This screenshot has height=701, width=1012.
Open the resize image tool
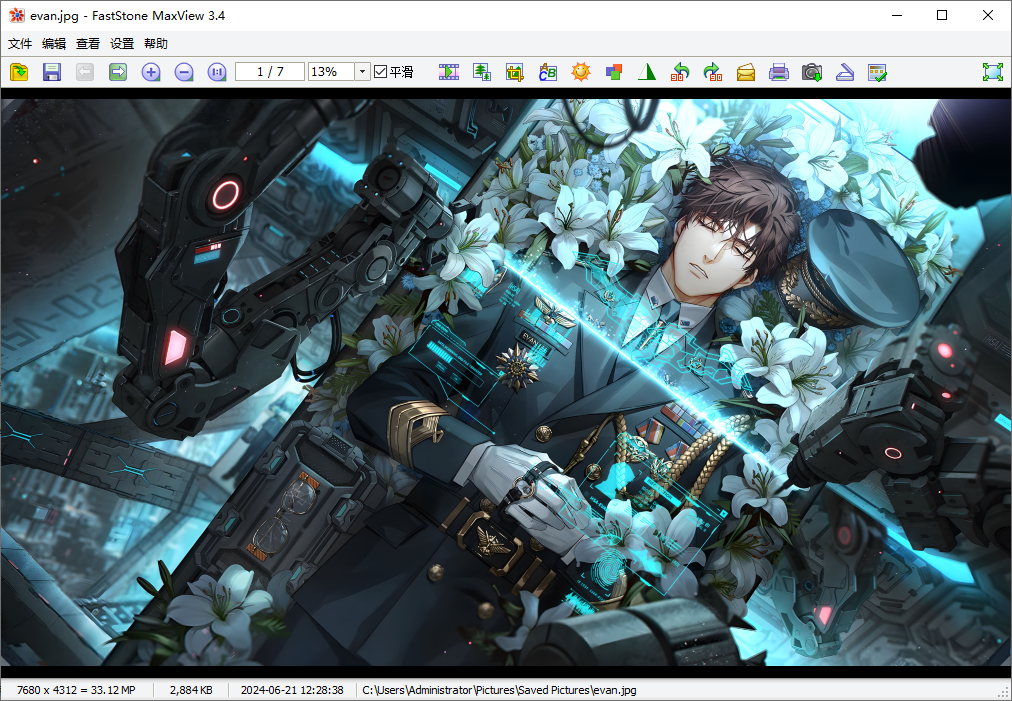482,72
